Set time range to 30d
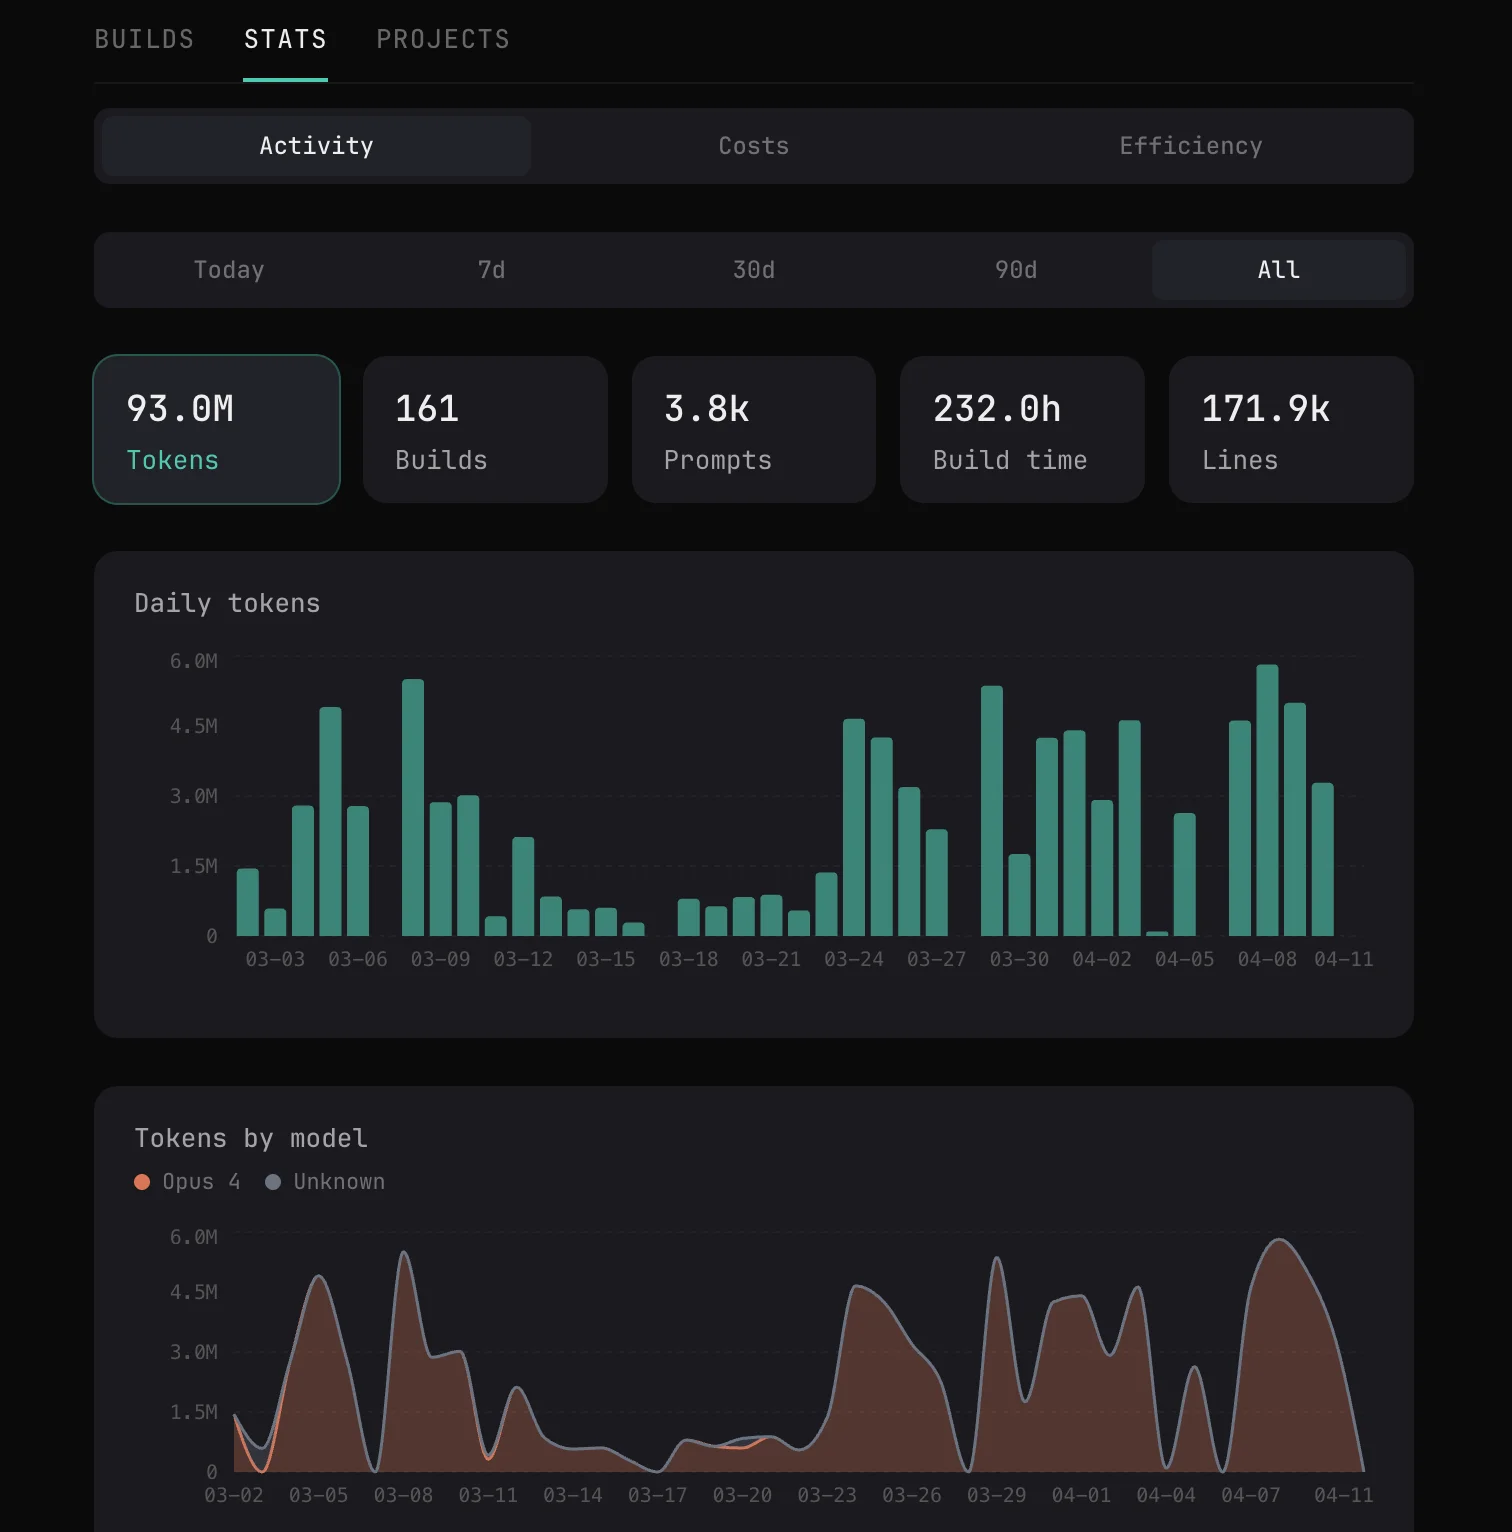This screenshot has height=1532, width=1512. [753, 270]
